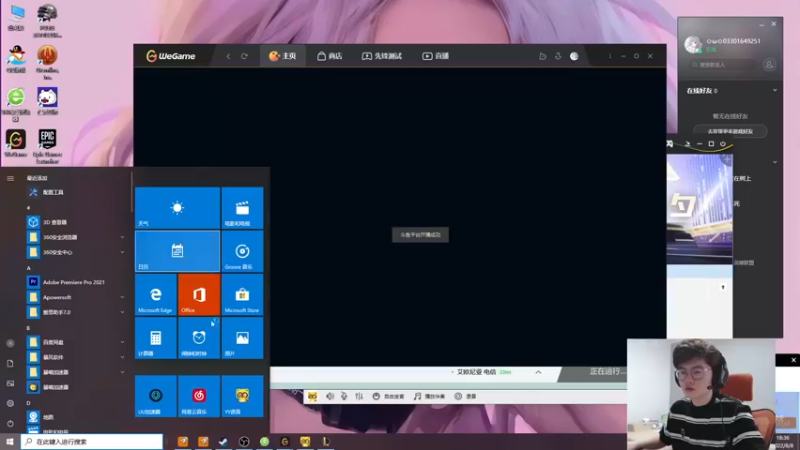Expand the 百度网盘 folder
The width and height of the screenshot is (800, 450).
(x=77, y=342)
